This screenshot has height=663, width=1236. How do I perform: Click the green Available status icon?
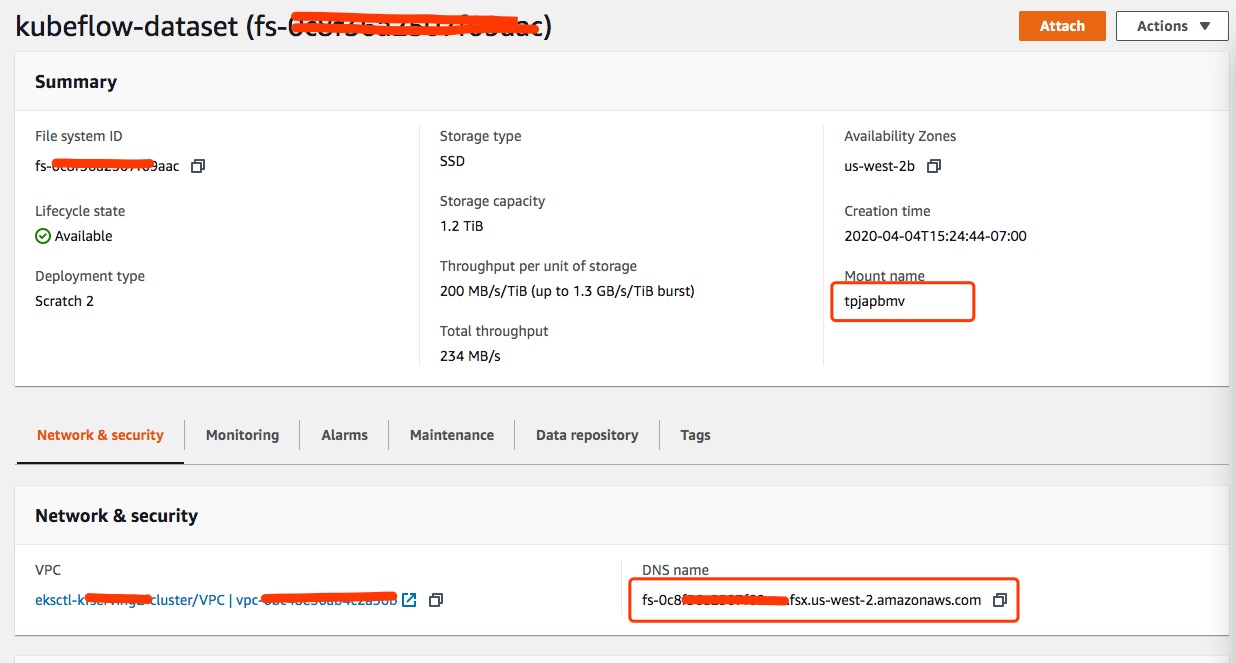click(x=43, y=236)
